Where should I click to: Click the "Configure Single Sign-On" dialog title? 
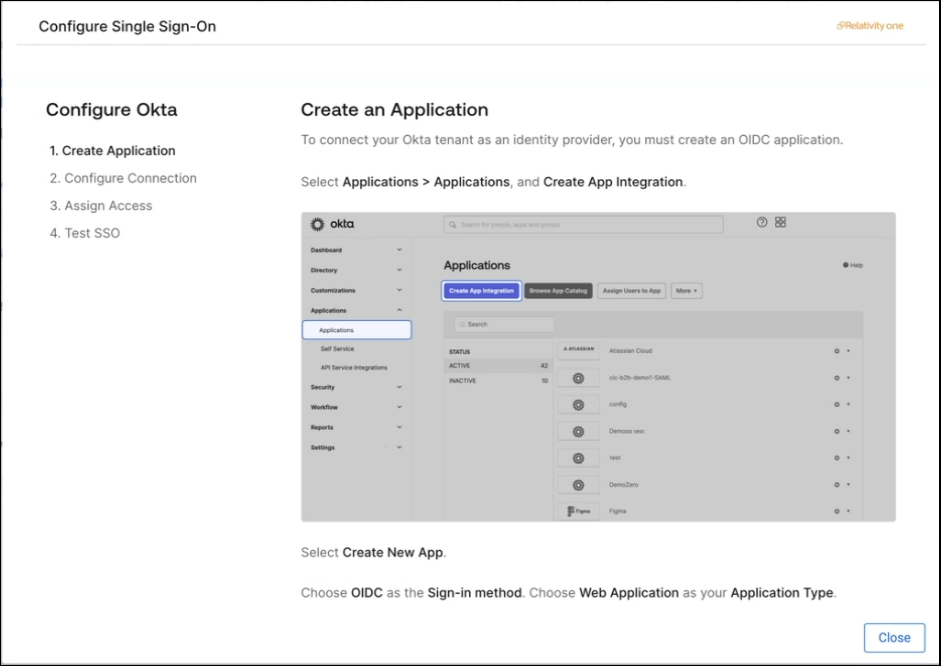click(127, 26)
